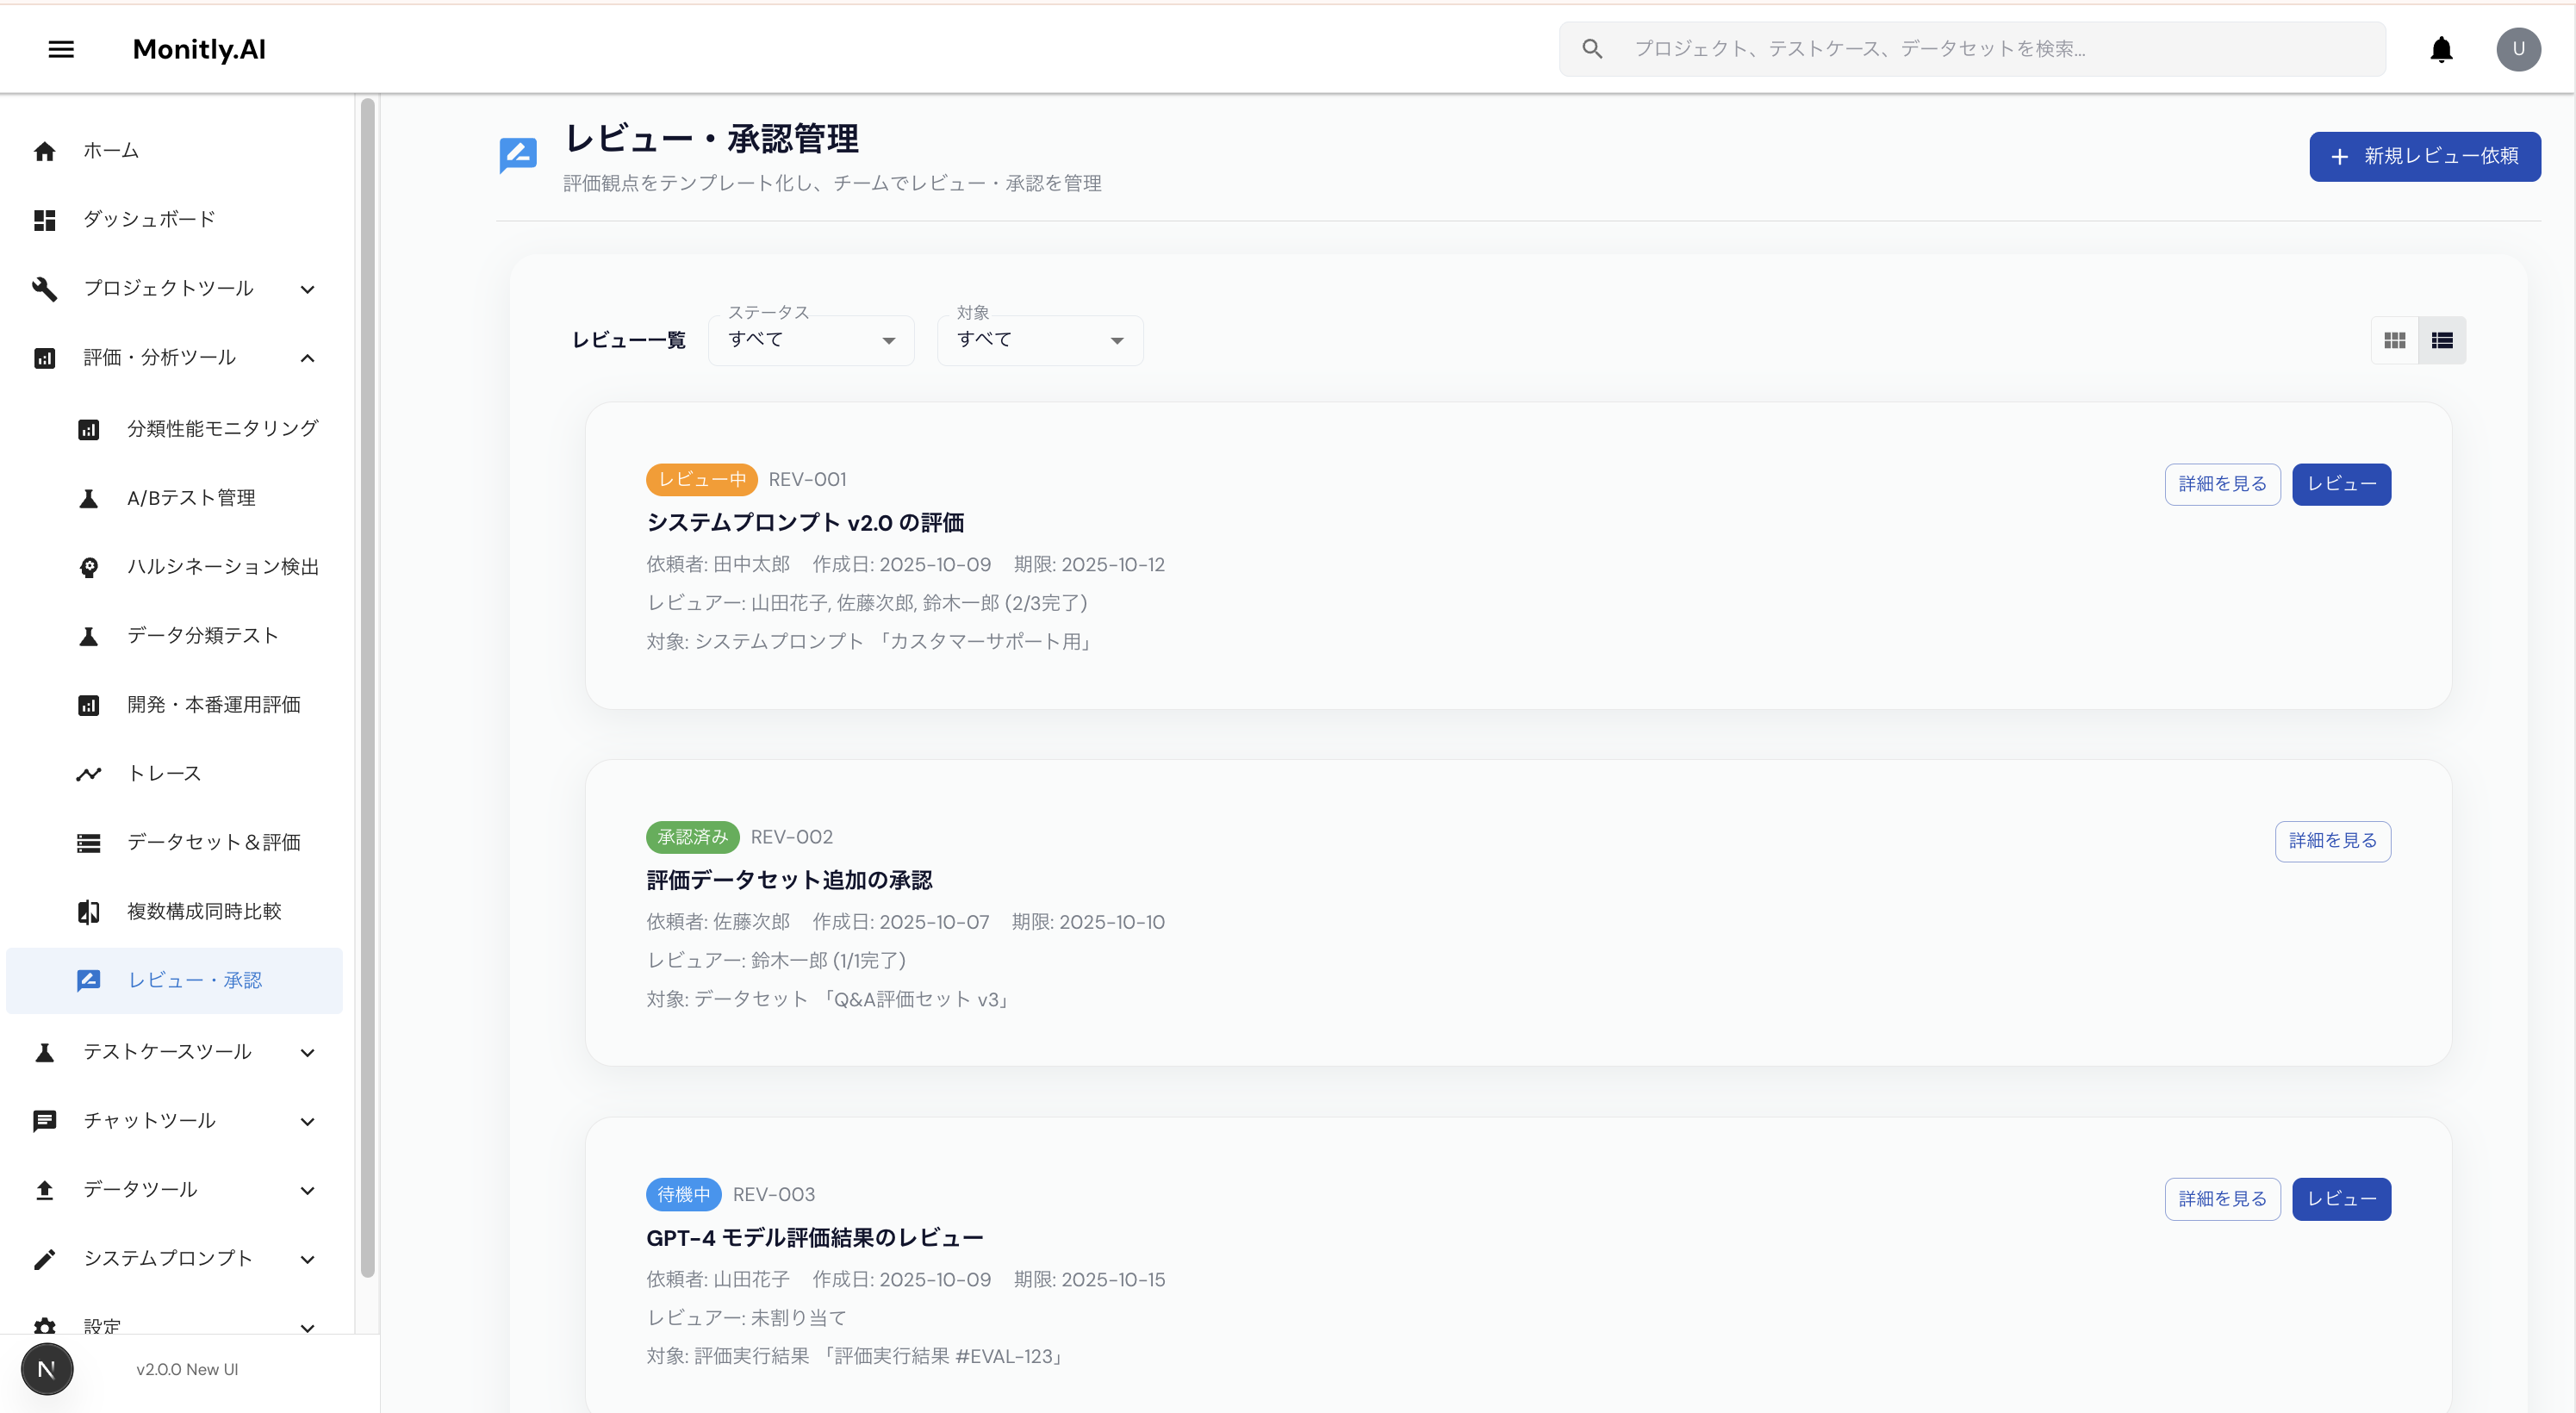Click the U user avatar icon
This screenshot has height=1413, width=2576.
[2519, 49]
